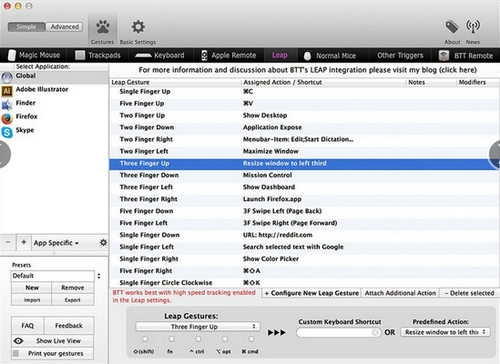The height and width of the screenshot is (364, 500).
Task: Select the Global application icon
Action: tap(7, 77)
